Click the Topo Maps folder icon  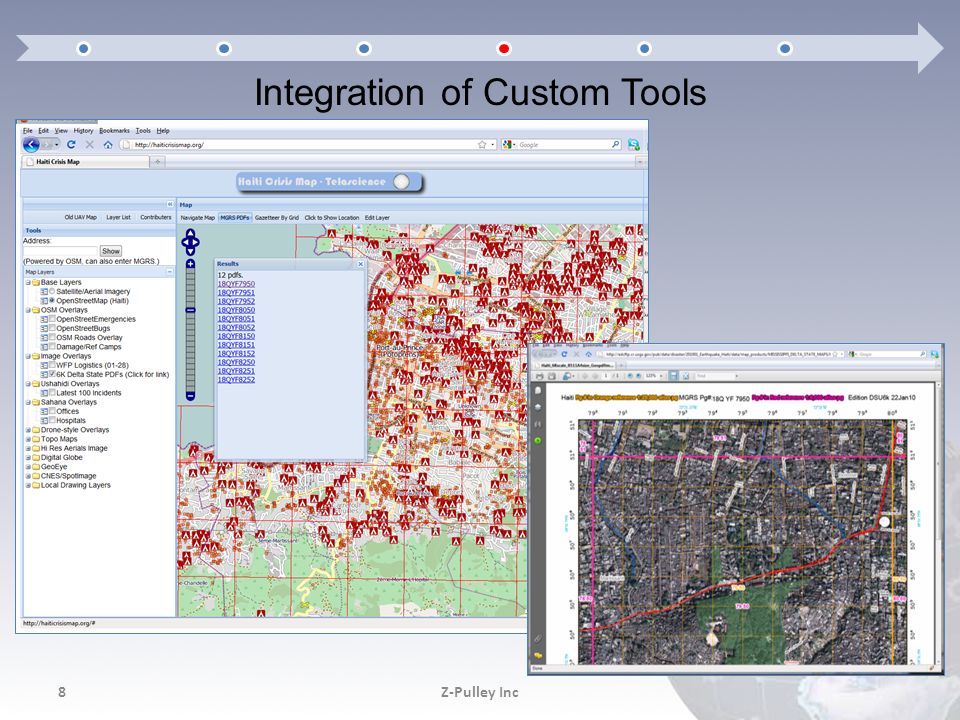click(36, 439)
